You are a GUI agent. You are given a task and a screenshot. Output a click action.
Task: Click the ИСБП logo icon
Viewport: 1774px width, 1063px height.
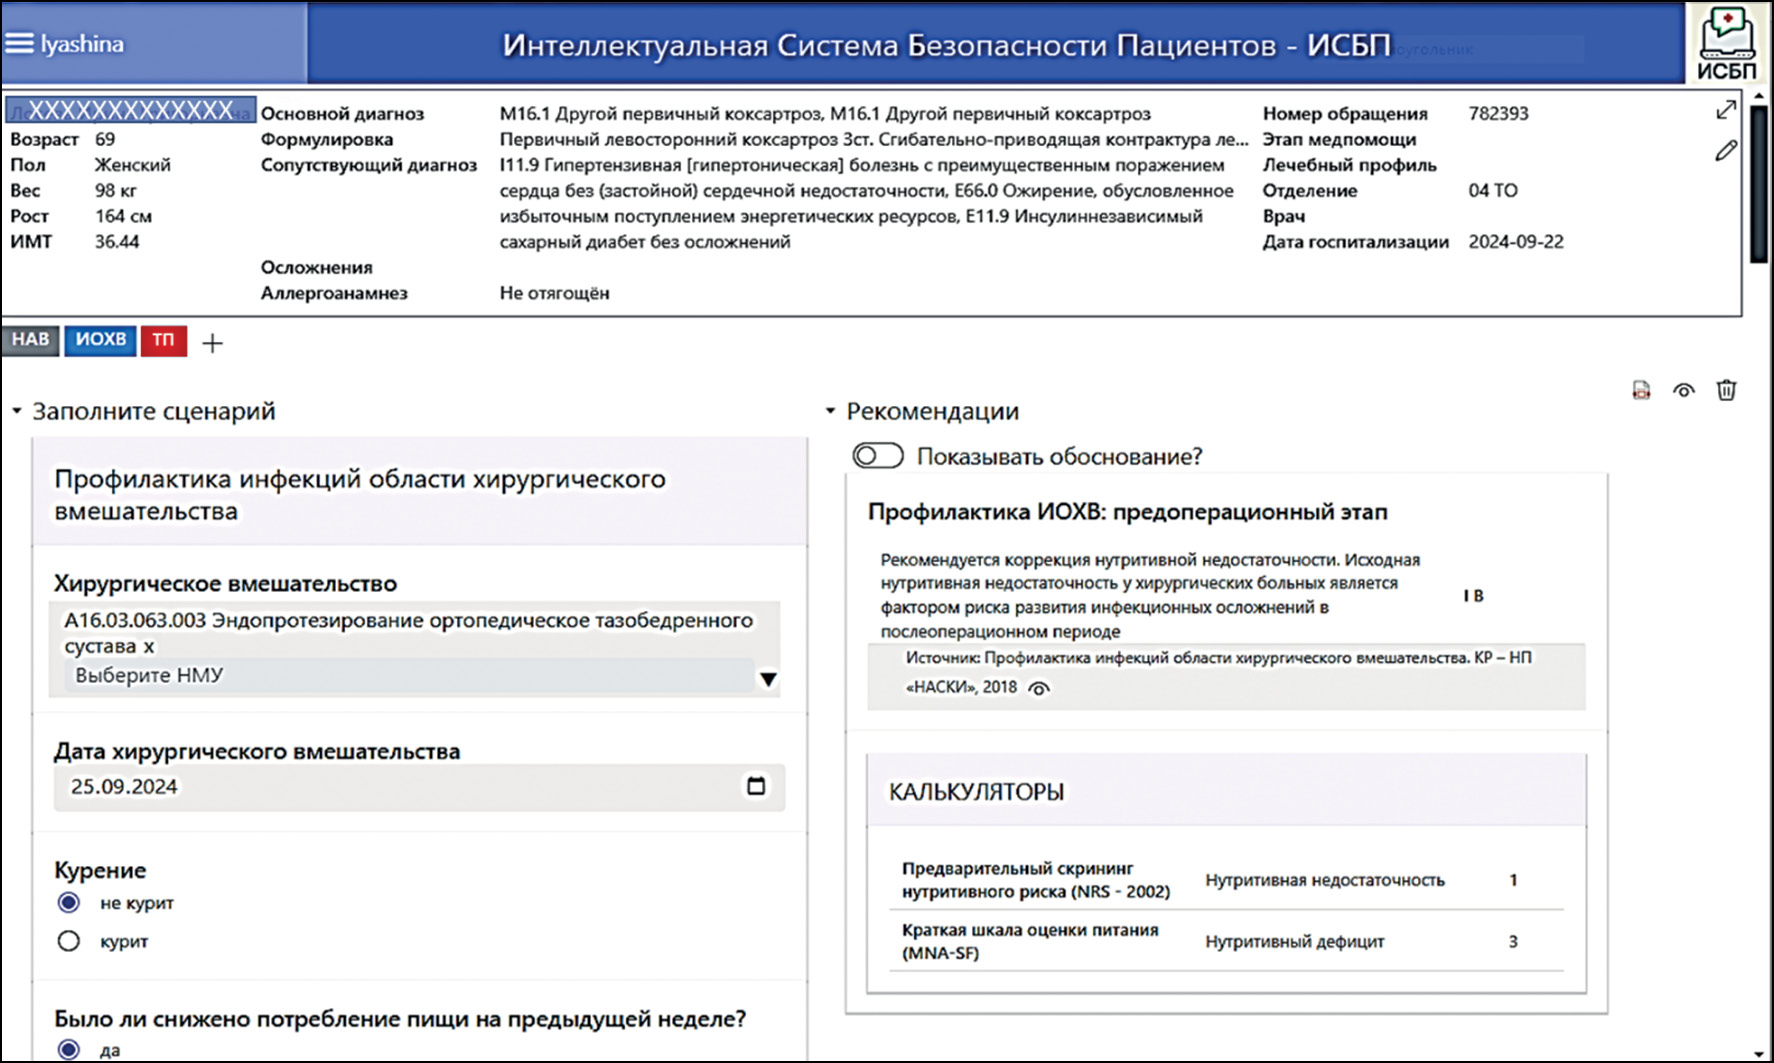1726,43
